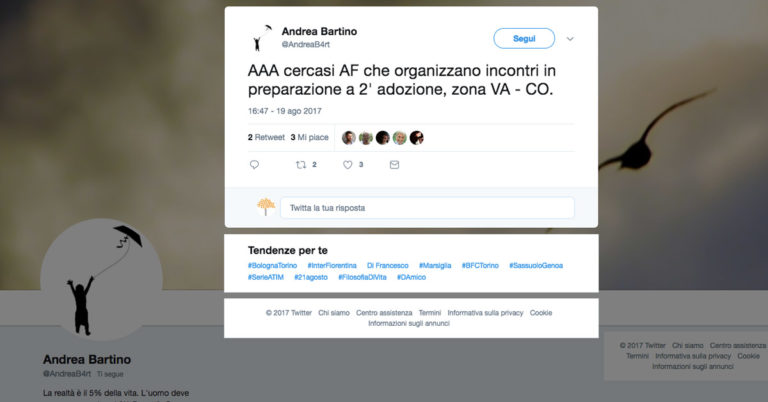Open the #SassuoloGenoa hashtag

point(536,265)
